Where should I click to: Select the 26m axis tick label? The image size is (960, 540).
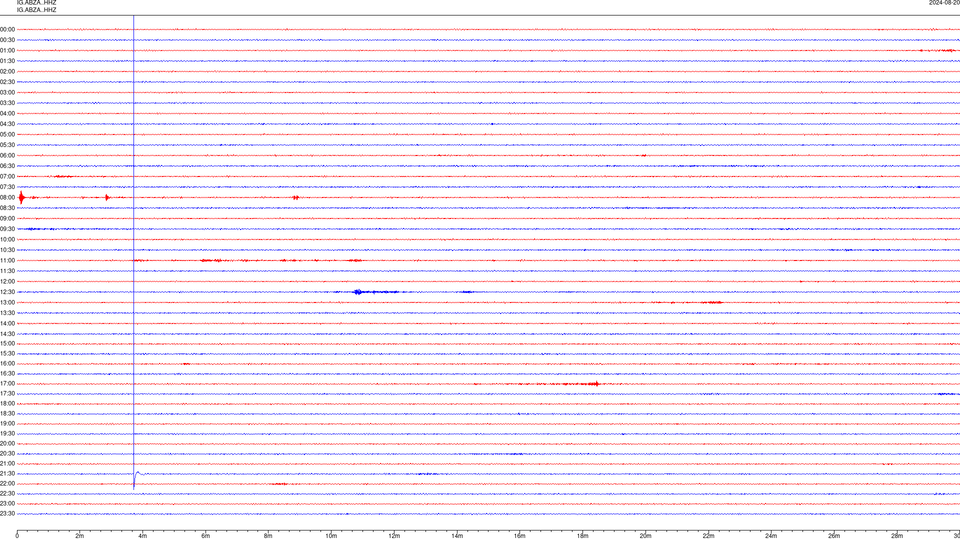pyautogui.click(x=834, y=536)
